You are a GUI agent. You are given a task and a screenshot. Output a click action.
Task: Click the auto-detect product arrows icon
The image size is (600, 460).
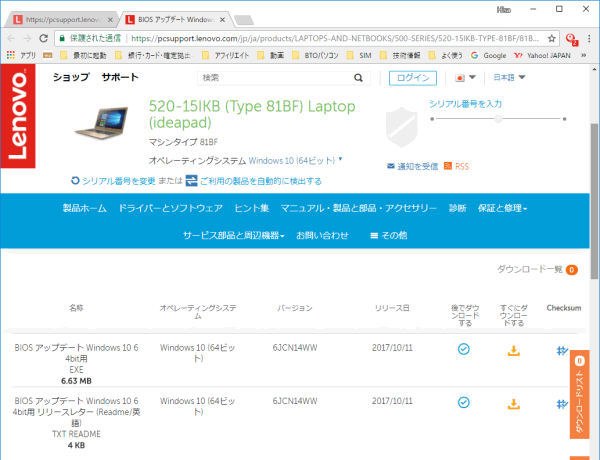click(191, 181)
